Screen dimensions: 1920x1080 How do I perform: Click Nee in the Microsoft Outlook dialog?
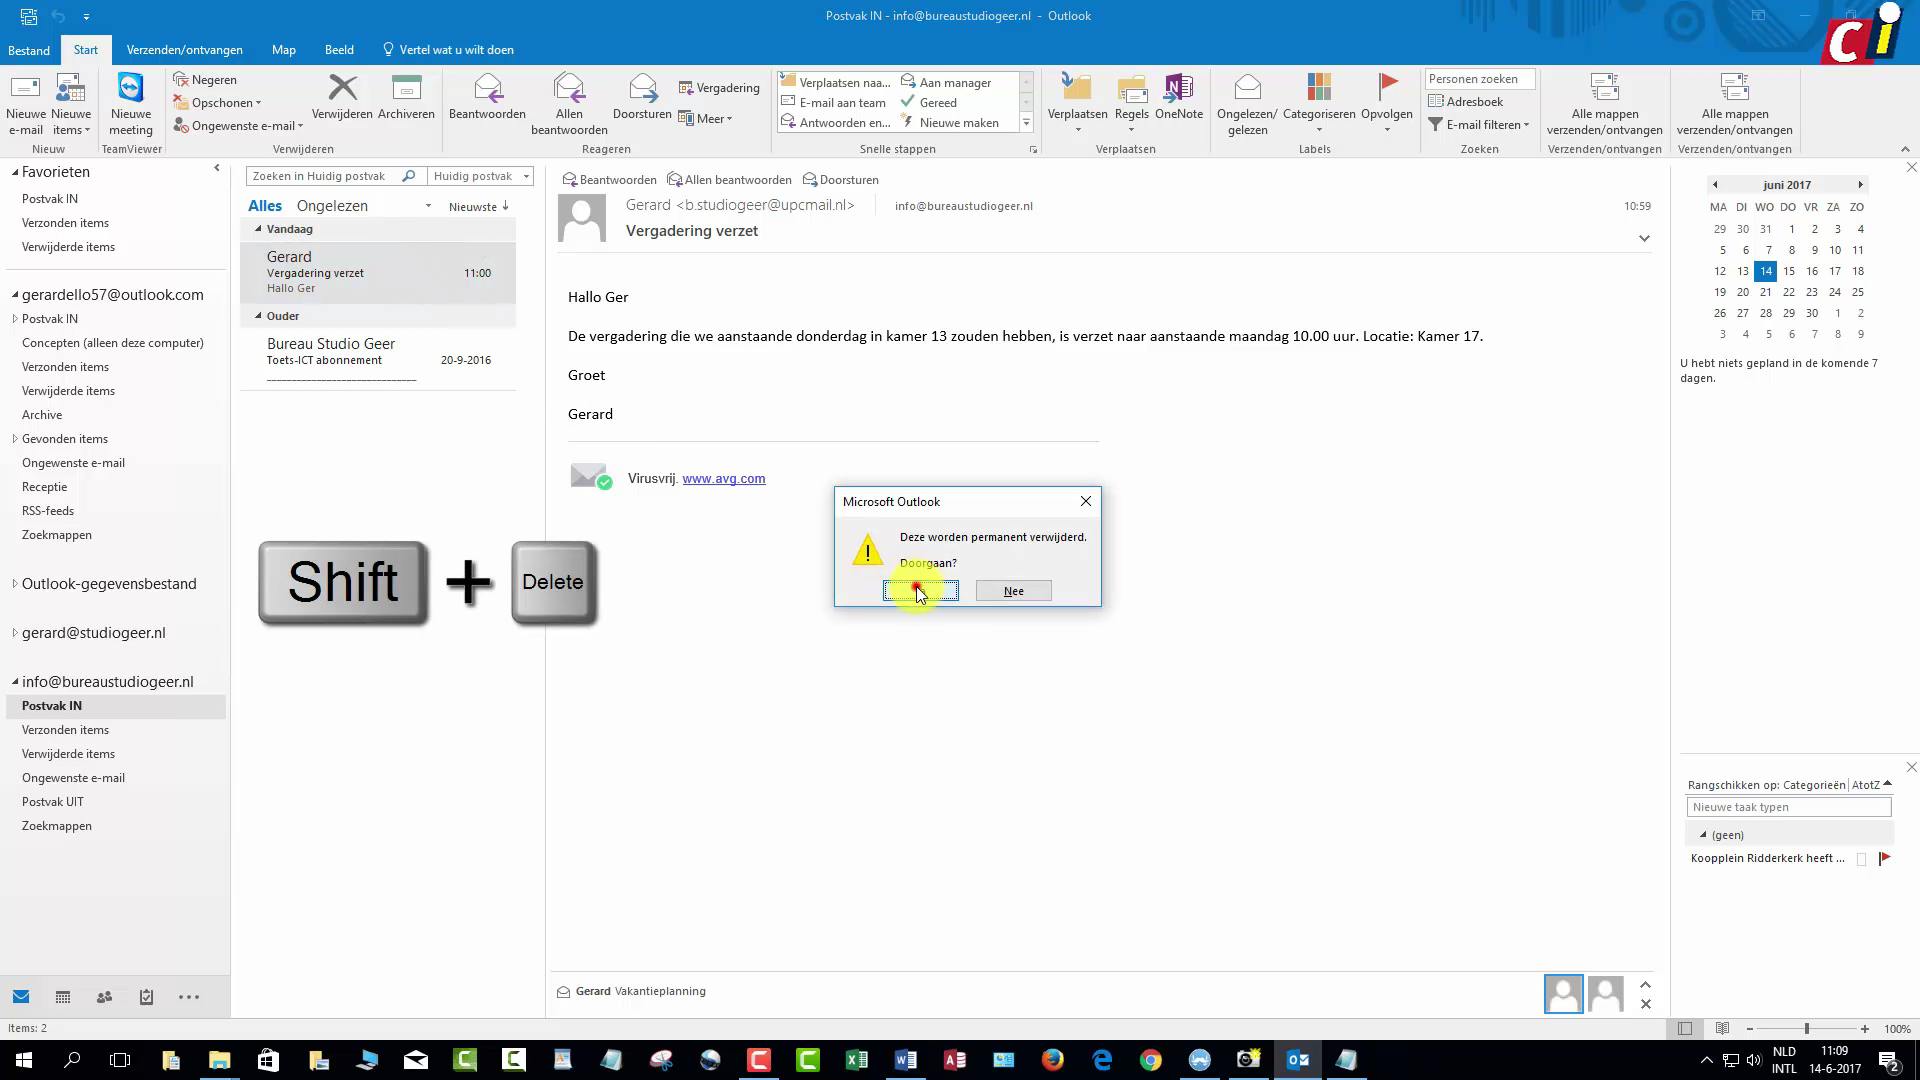(1013, 590)
